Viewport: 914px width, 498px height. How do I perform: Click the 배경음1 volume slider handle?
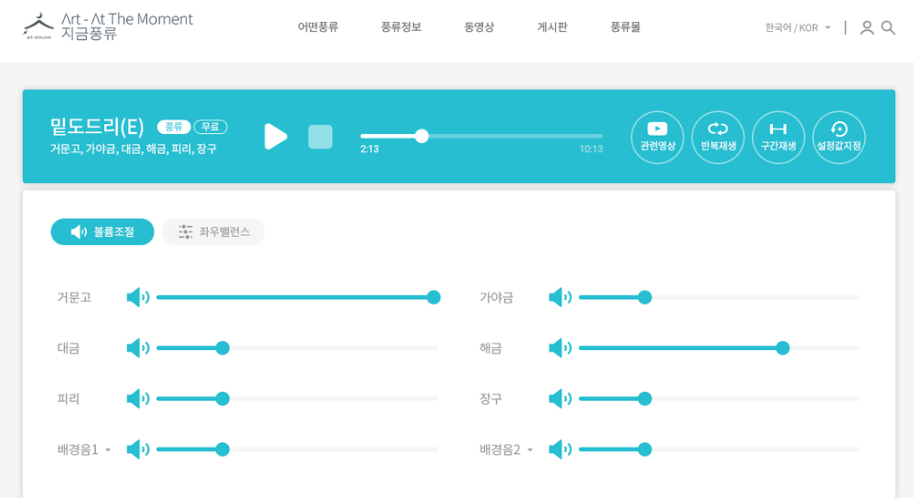pyautogui.click(x=222, y=450)
